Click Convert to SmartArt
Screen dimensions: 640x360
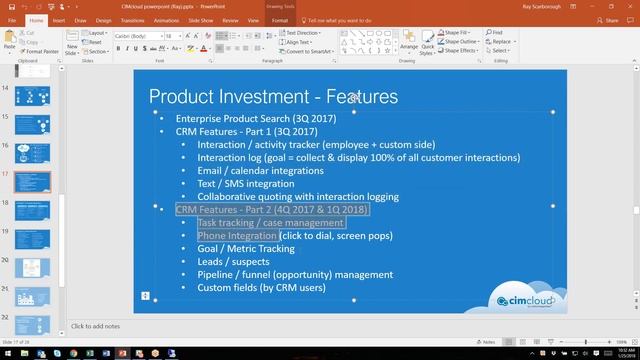pos(307,51)
